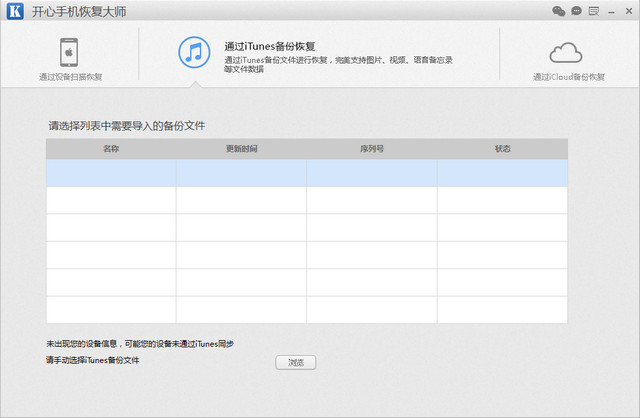Click the 浏览 browse button

[x=296, y=362]
